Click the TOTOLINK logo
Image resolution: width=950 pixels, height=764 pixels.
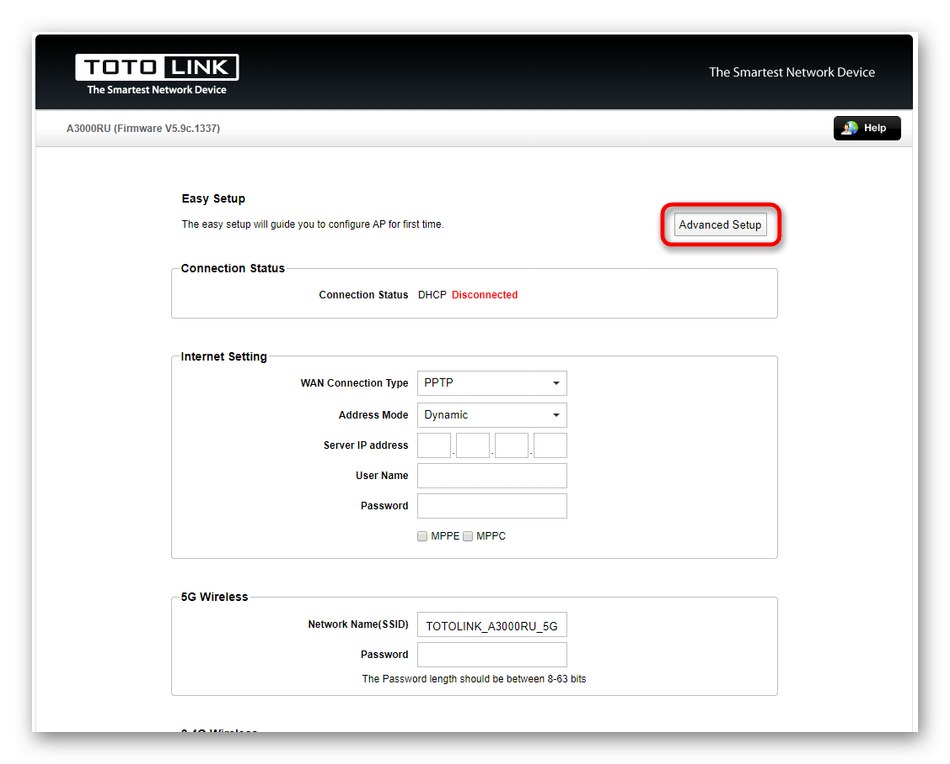tap(157, 75)
